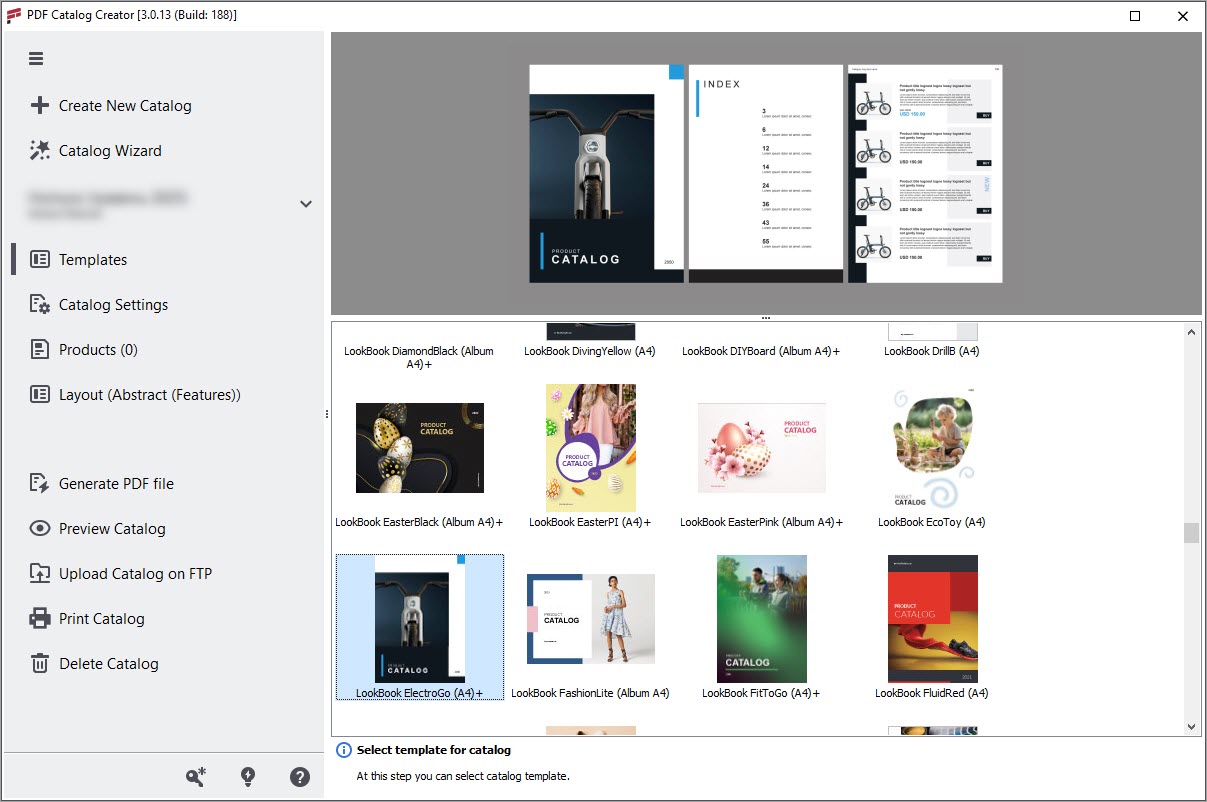1207x802 pixels.
Task: Click the lightbulb tips icon
Action: pyautogui.click(x=248, y=776)
